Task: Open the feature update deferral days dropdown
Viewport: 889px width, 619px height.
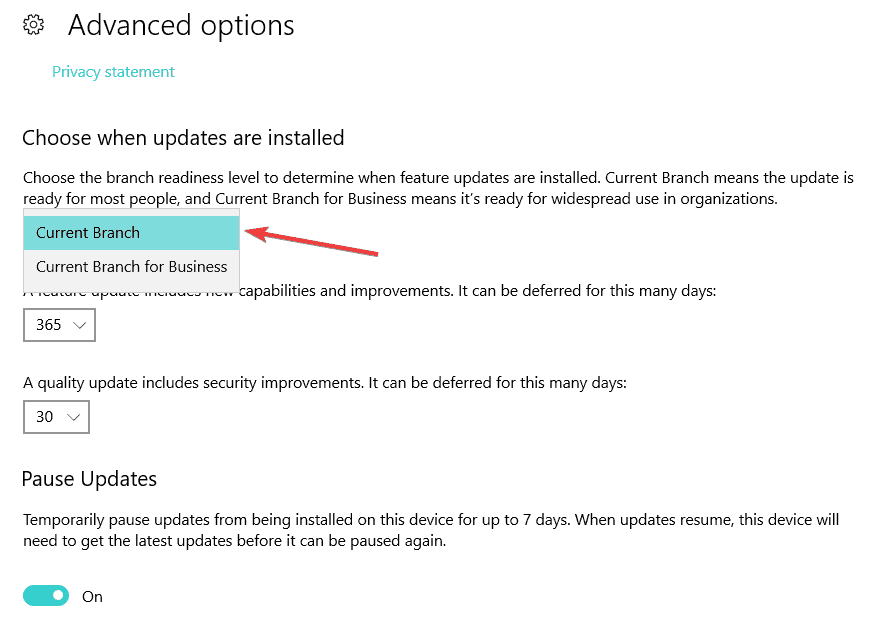Action: click(x=59, y=325)
